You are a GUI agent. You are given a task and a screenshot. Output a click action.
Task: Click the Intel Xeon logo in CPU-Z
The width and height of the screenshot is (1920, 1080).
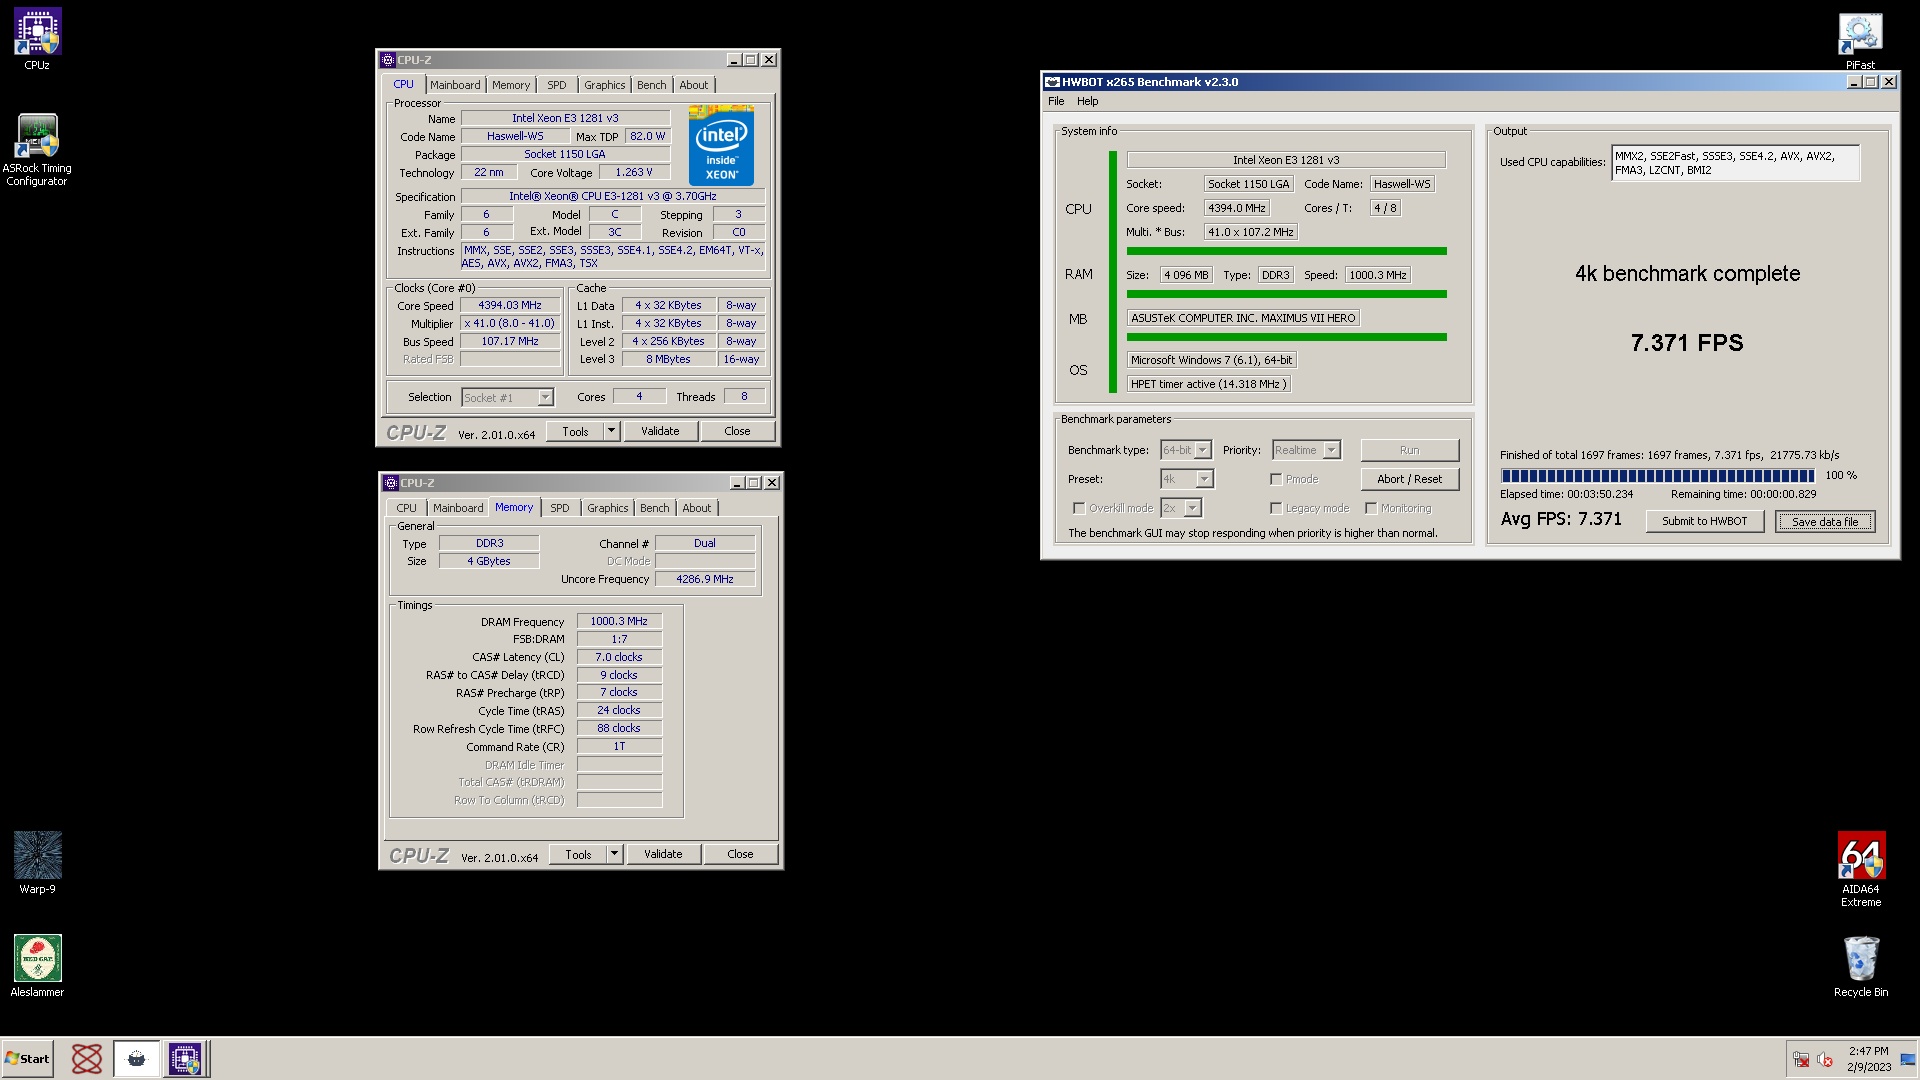(721, 145)
